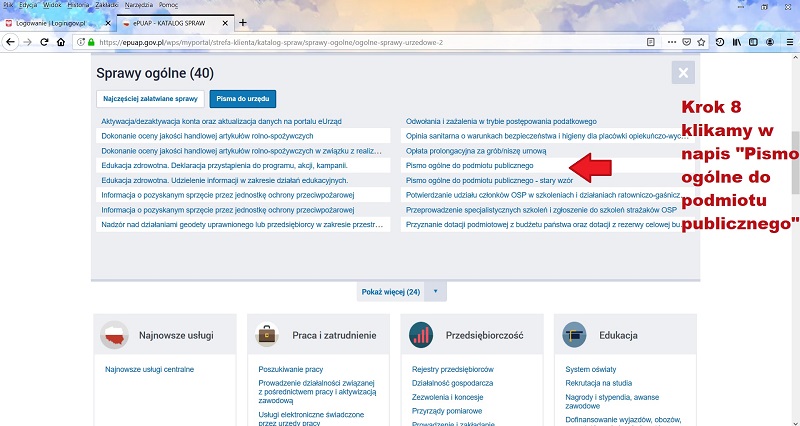Click the Pisma do urzędu button
The width and height of the screenshot is (800, 426).
(x=243, y=99)
